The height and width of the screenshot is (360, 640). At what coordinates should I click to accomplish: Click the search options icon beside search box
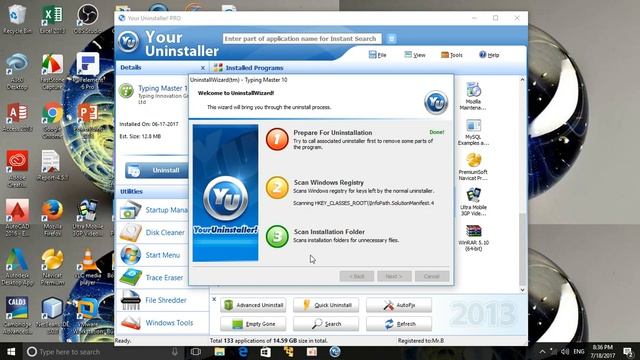point(391,39)
